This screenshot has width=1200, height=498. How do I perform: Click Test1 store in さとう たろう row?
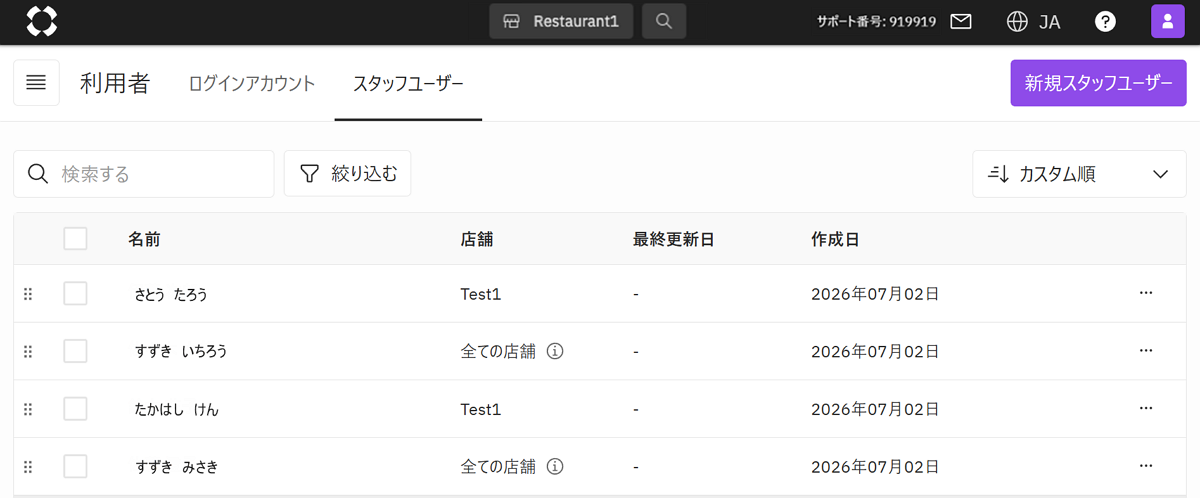point(480,294)
